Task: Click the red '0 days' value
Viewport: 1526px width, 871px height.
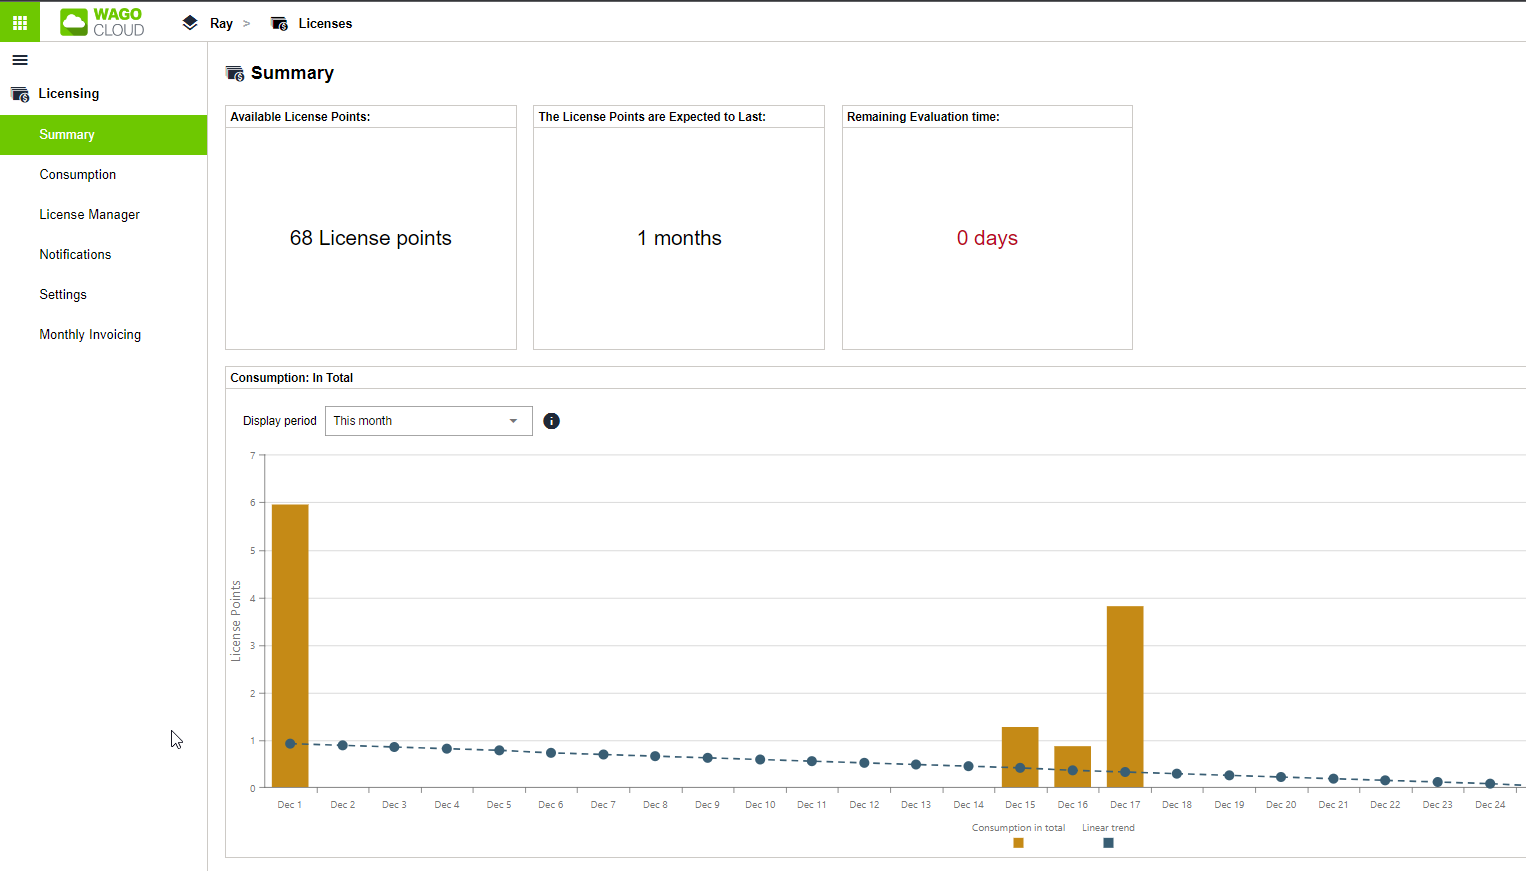Action: (987, 238)
